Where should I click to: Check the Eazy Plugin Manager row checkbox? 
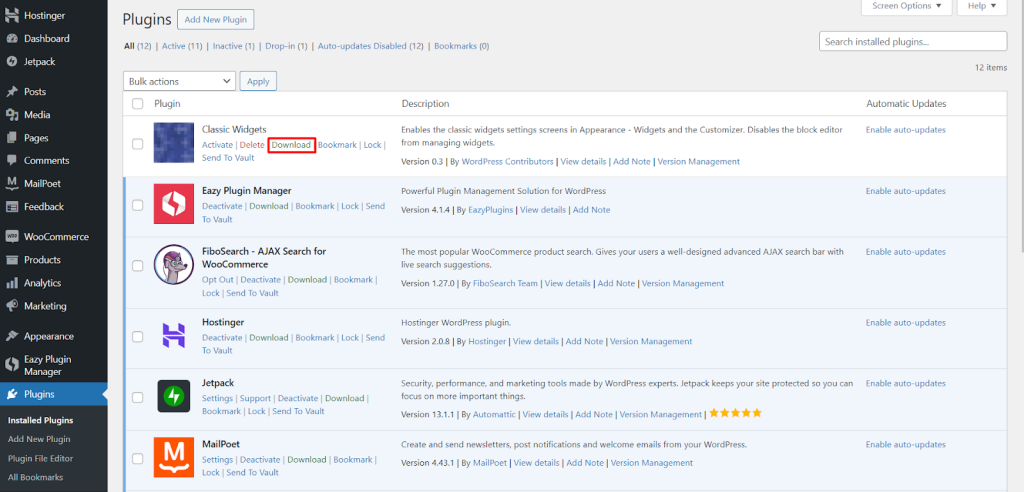click(138, 205)
